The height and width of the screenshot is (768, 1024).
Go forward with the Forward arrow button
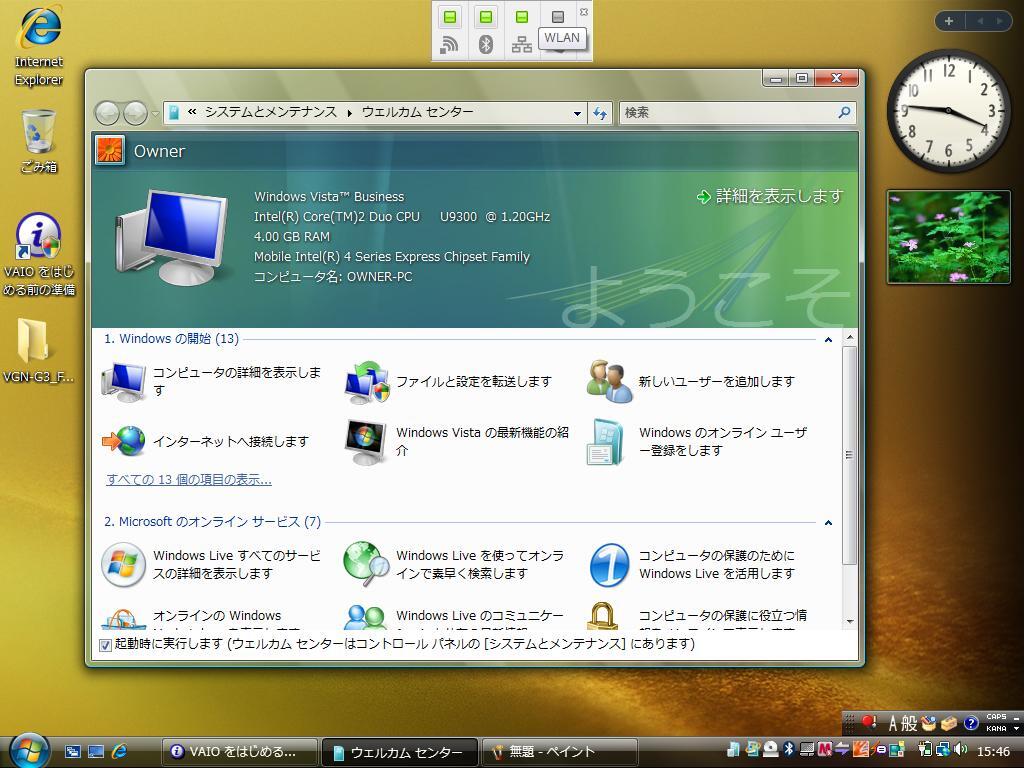coord(135,113)
